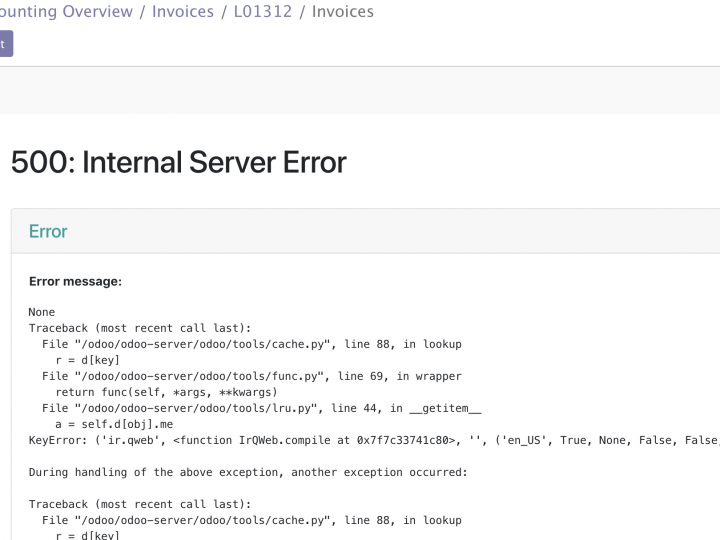Click the slash separator between L01312 and Invoices
720x540 pixels.
301,12
